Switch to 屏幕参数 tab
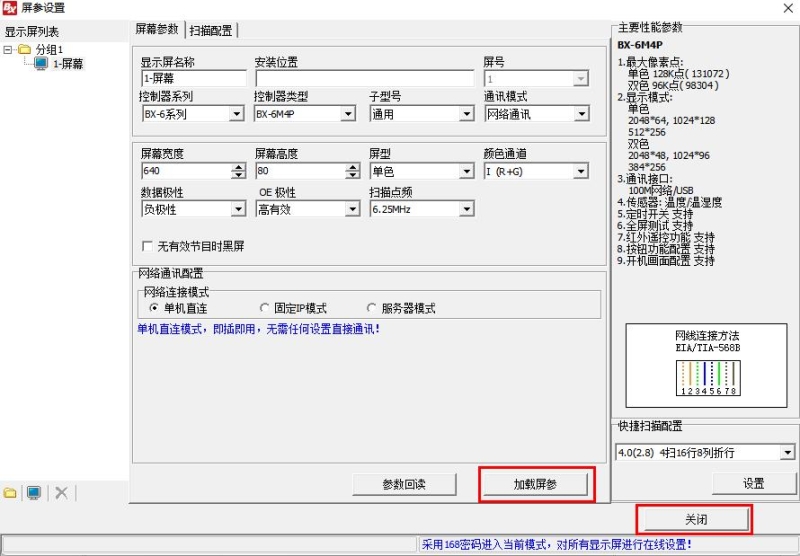Viewport: 800px width, 556px height. (157, 30)
